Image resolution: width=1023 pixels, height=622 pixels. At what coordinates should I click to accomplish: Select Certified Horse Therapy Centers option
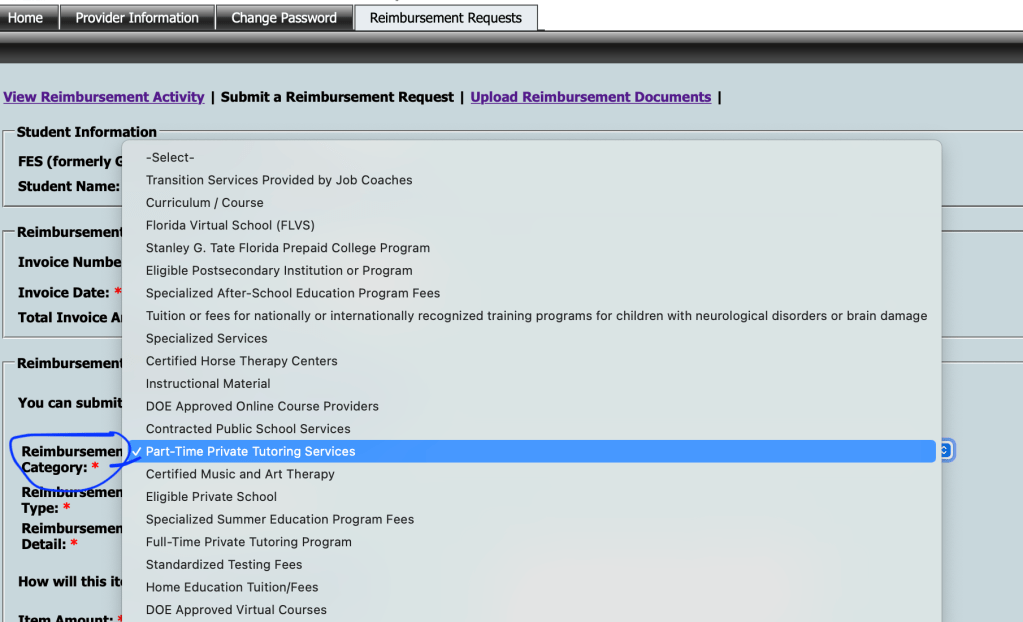point(242,361)
